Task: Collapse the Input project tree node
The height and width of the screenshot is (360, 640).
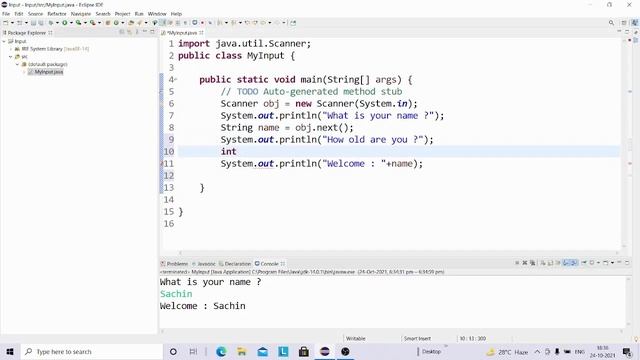Action: tap(4, 41)
